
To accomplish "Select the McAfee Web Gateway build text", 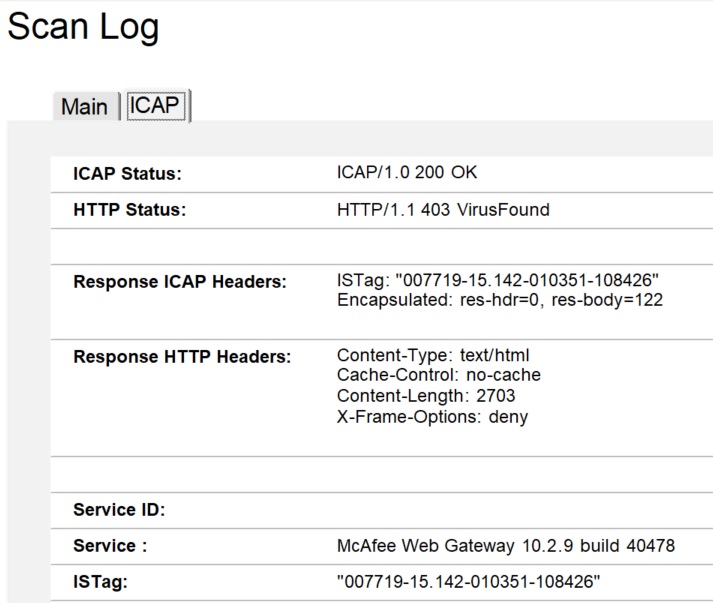I will 506,546.
